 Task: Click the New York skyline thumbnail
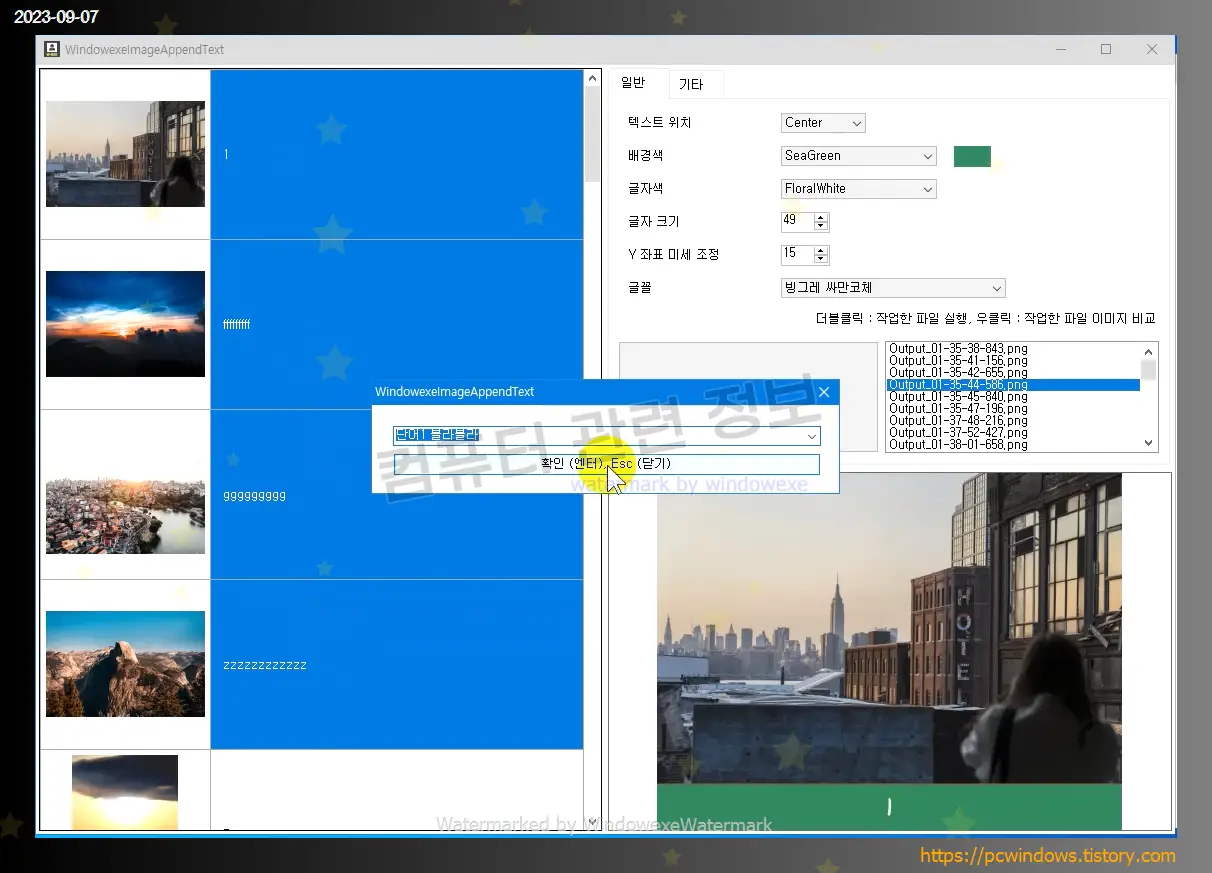(x=125, y=154)
